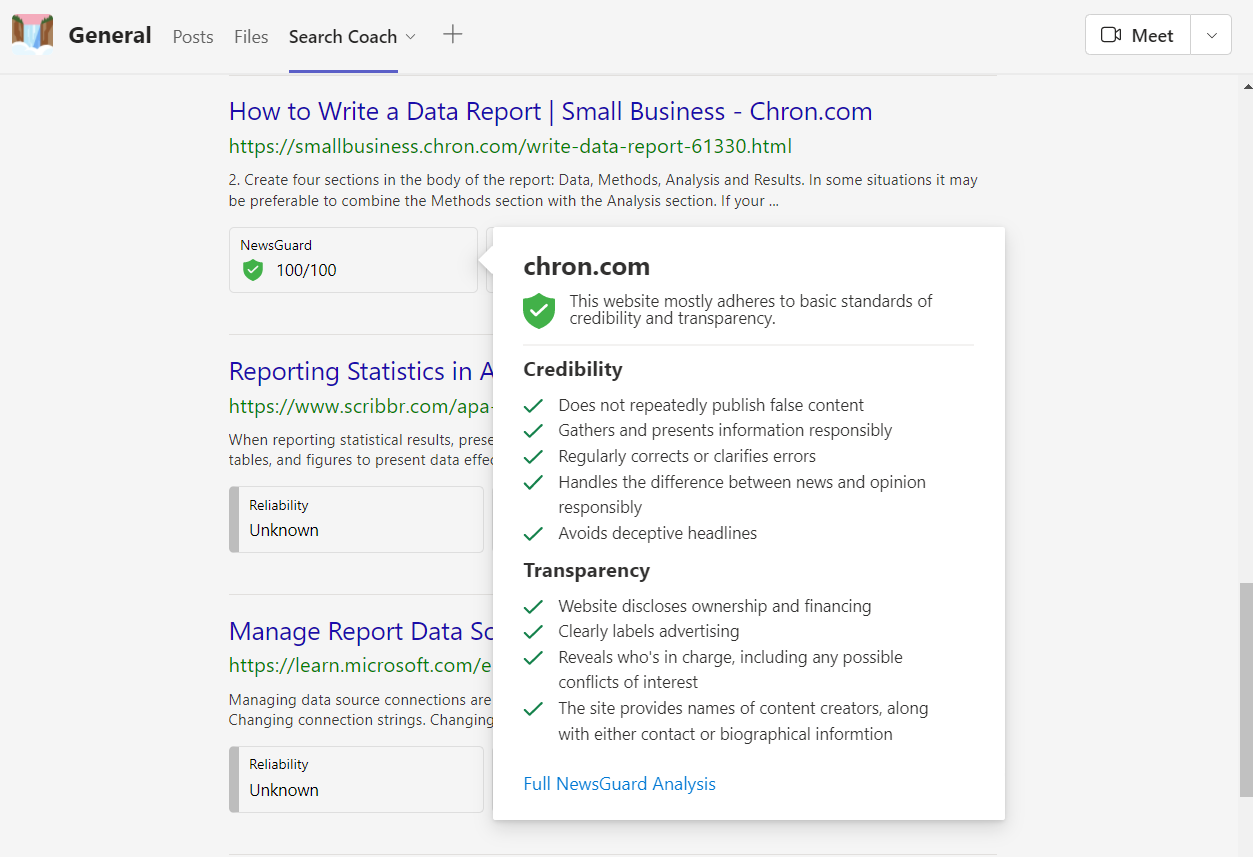This screenshot has height=857, width=1253.
Task: Open the Search Coach tab chevron
Action: [410, 37]
